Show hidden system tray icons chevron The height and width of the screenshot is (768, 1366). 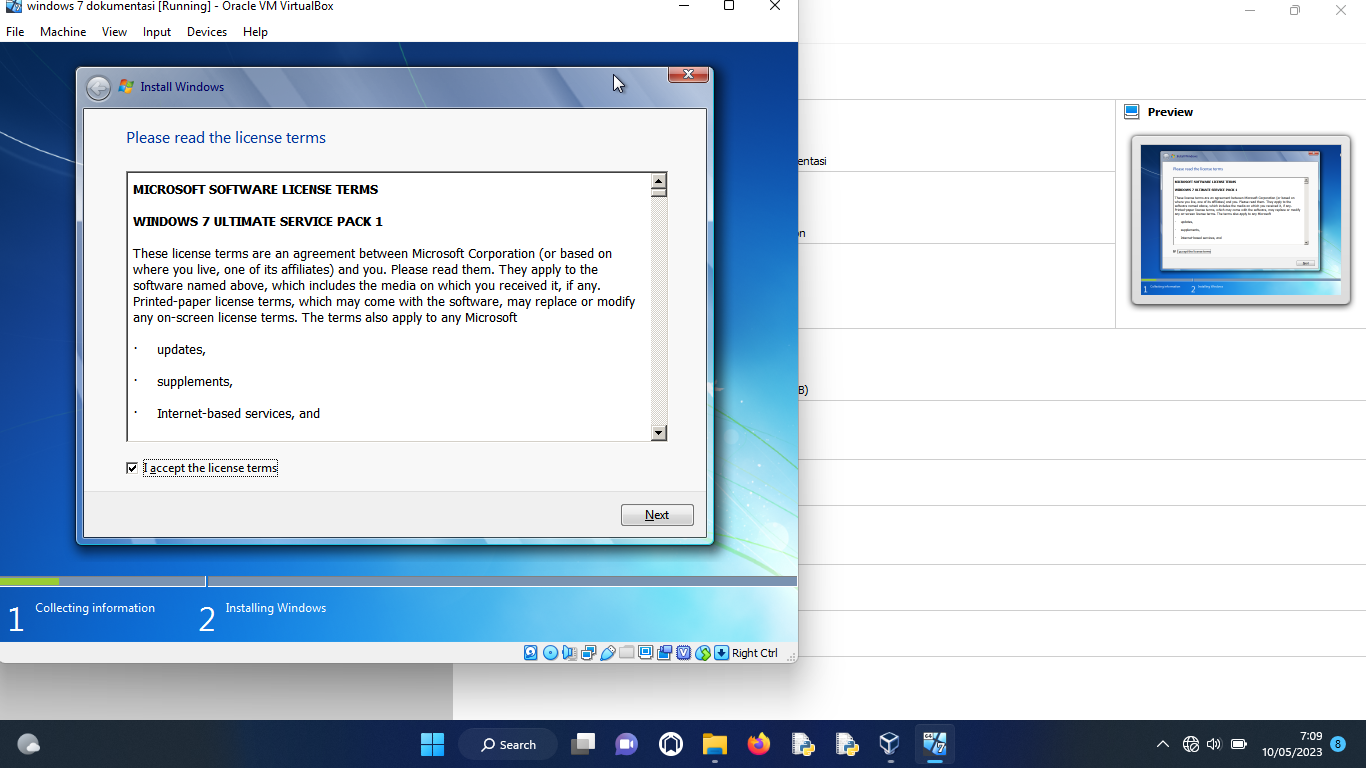click(x=1162, y=744)
